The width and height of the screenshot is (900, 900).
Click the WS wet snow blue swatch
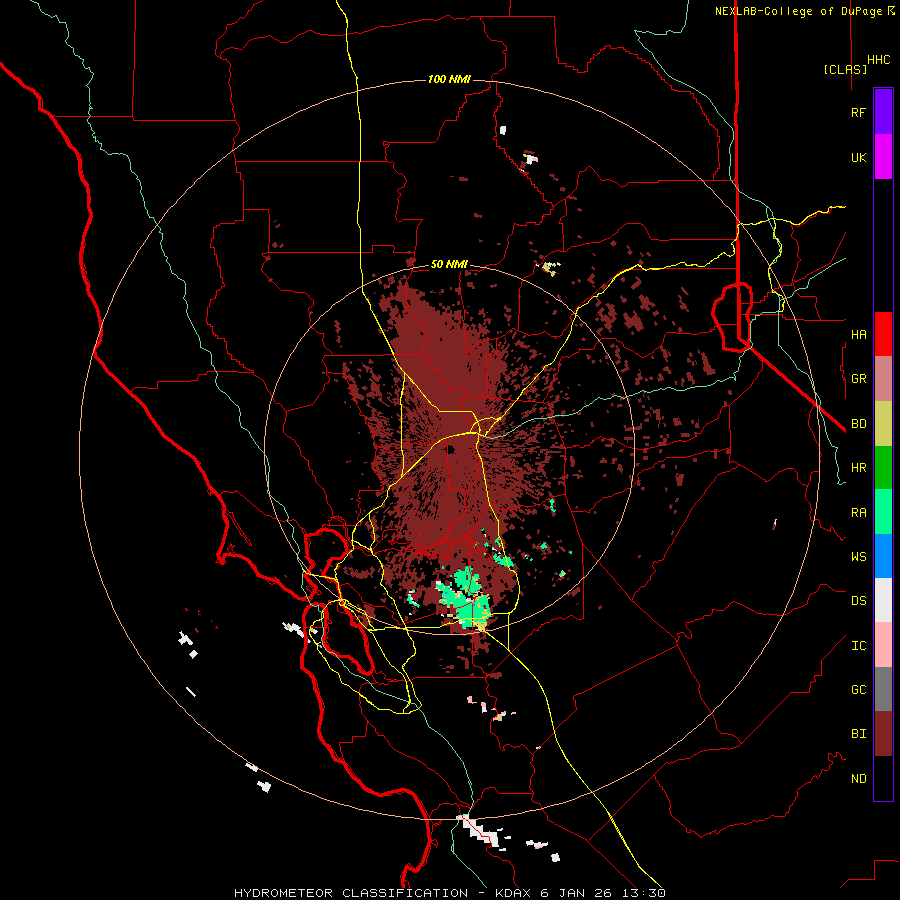click(x=883, y=556)
